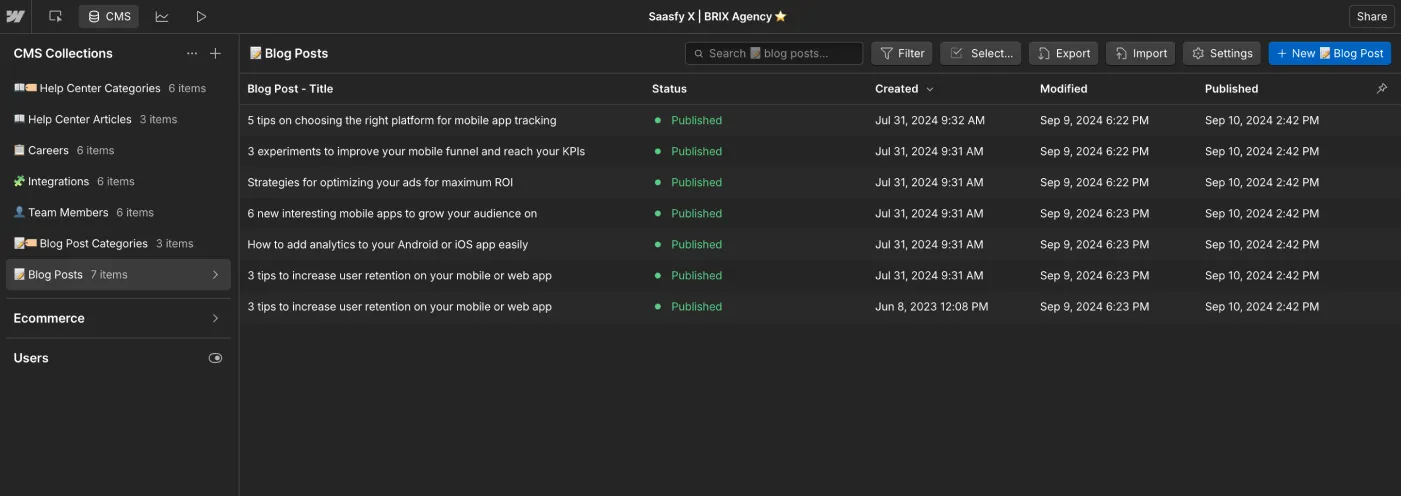
Task: Toggle the Users switch
Action: tap(215, 358)
